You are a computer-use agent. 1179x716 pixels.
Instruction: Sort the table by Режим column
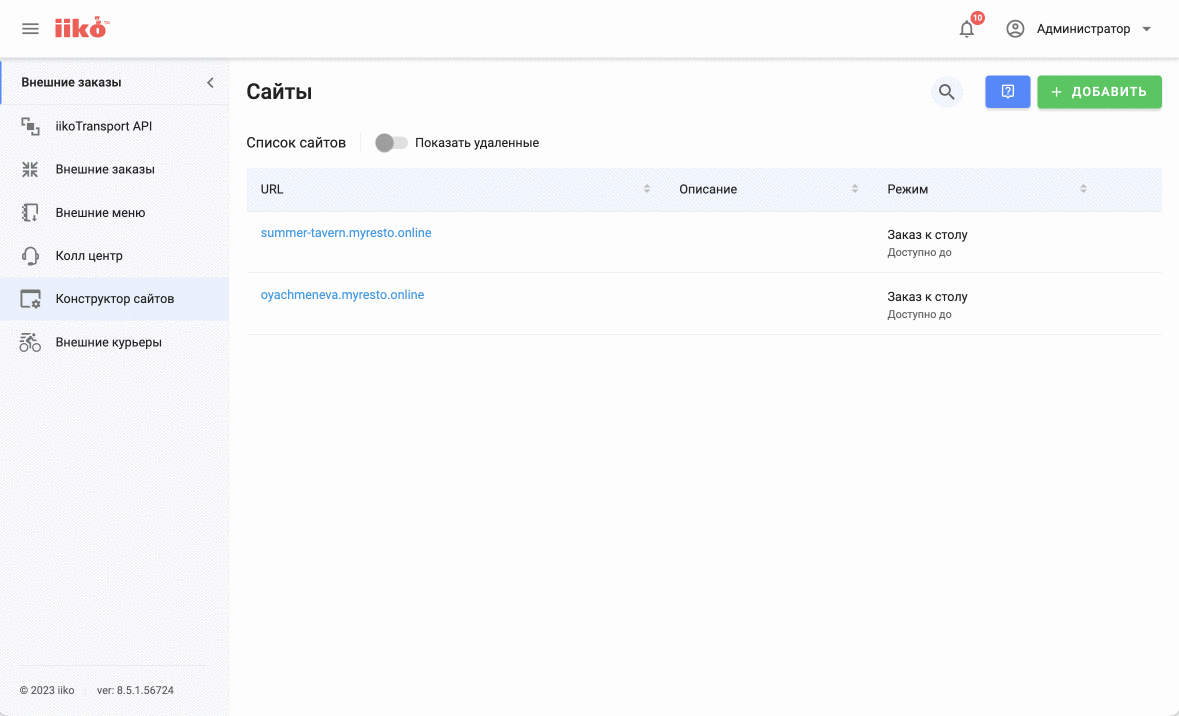tap(1083, 189)
